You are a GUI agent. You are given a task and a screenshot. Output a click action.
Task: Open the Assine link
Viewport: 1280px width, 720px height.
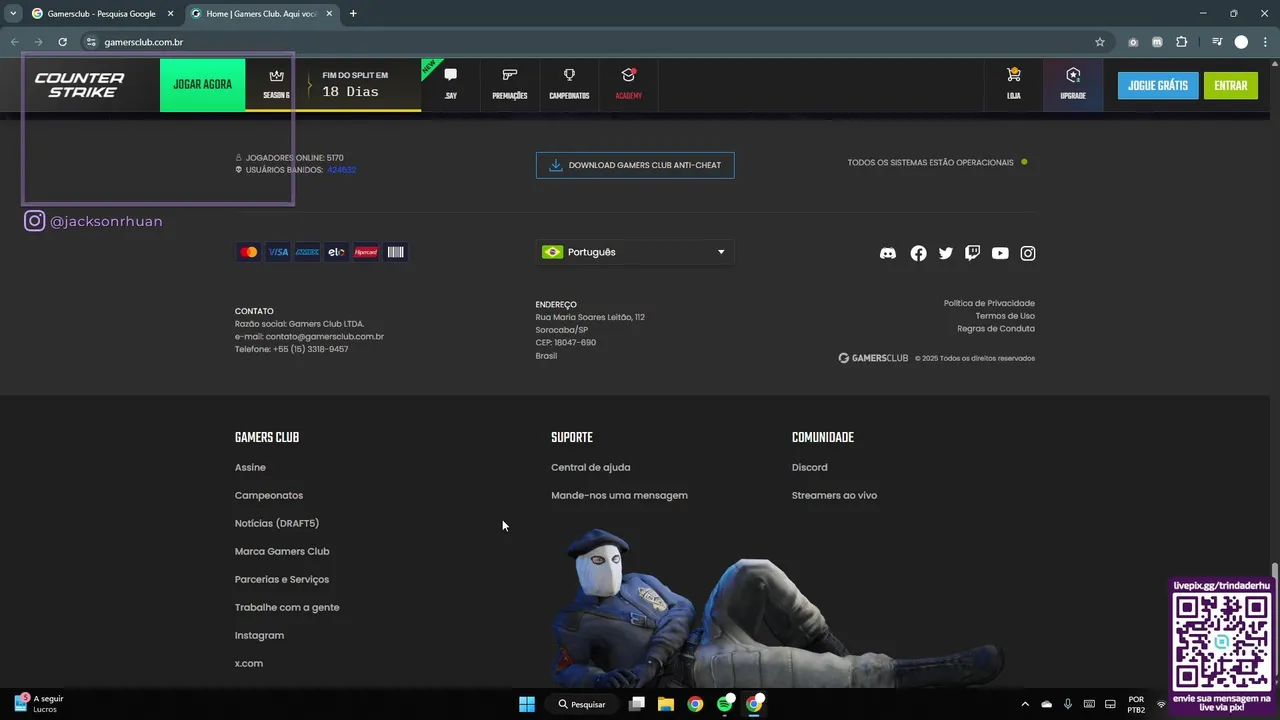tap(250, 467)
